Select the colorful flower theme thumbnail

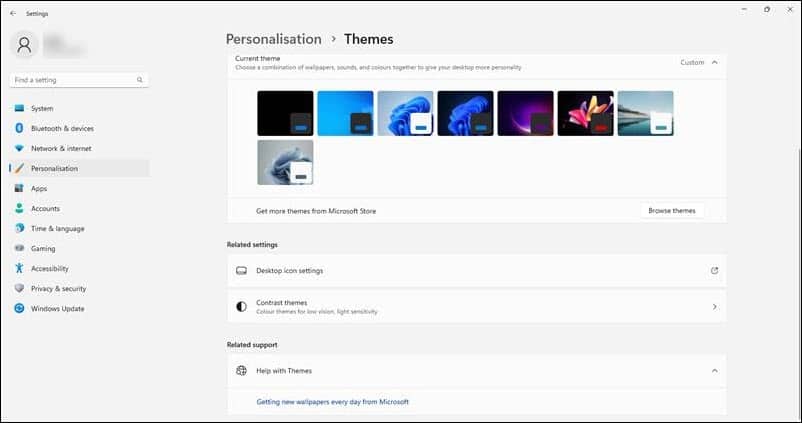(585, 113)
